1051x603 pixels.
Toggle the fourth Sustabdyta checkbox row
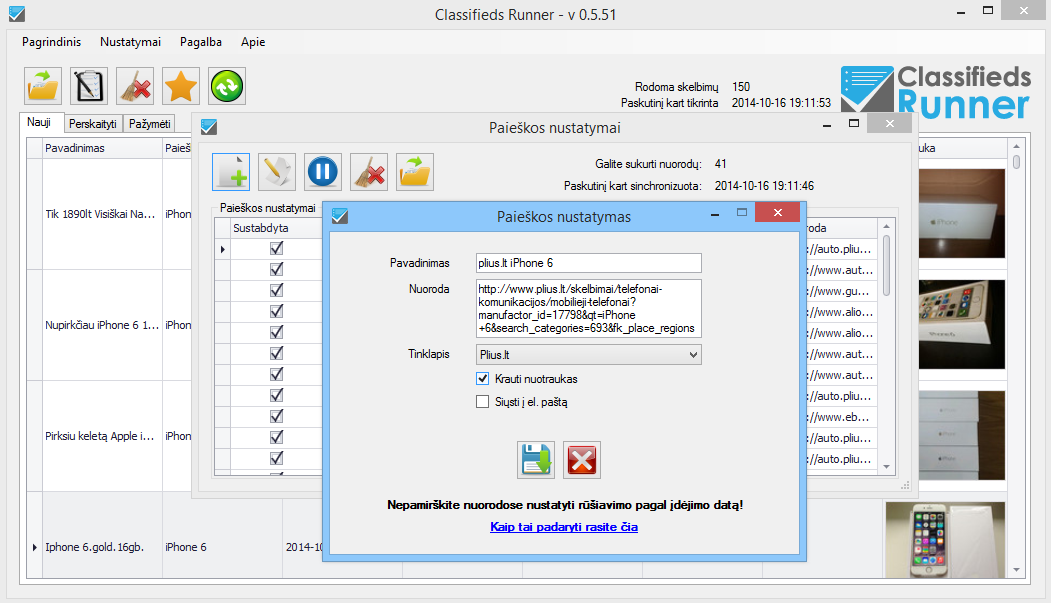pos(276,312)
